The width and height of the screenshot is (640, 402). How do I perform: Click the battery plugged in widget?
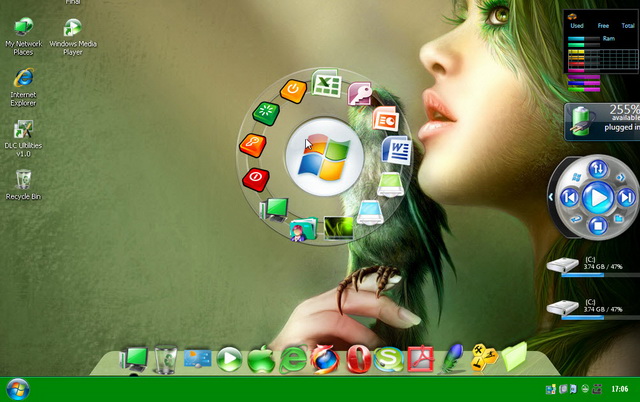(x=602, y=122)
